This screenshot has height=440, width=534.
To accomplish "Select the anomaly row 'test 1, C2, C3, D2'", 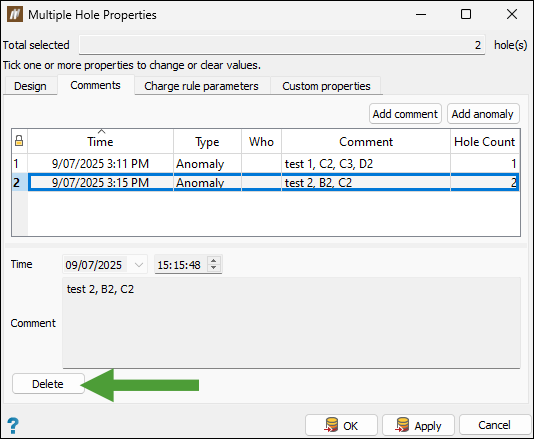I will [x=266, y=164].
